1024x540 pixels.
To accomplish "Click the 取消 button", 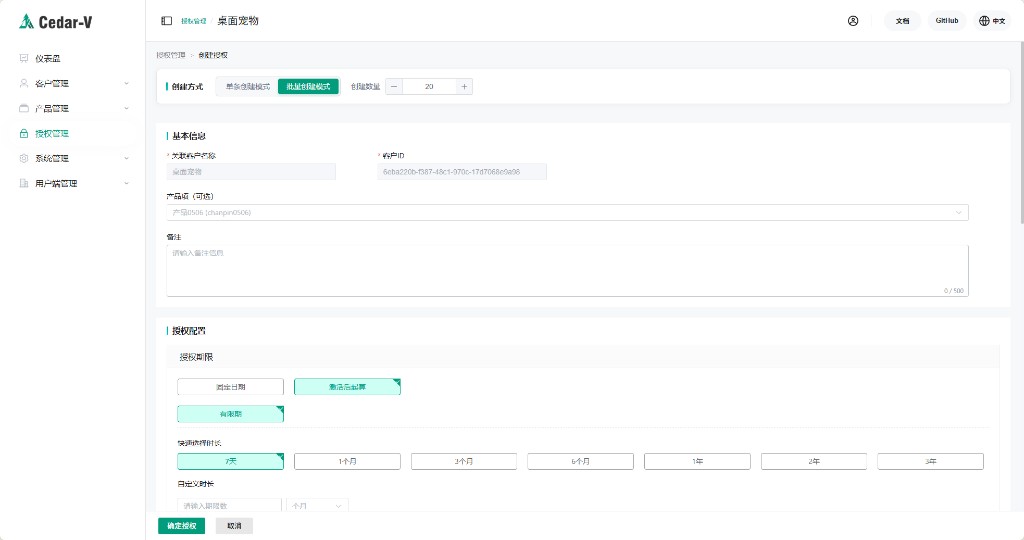I will pyautogui.click(x=234, y=526).
